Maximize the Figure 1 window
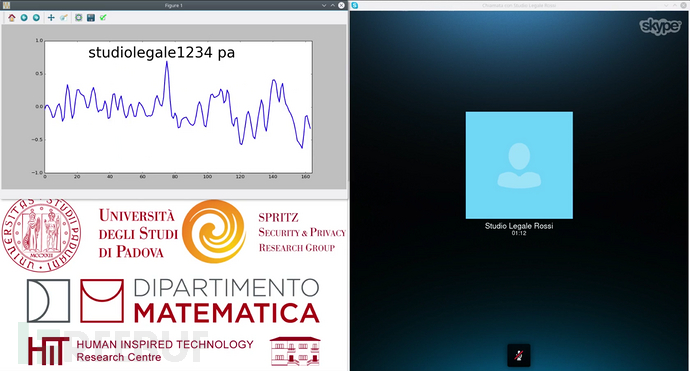Viewport: 690px width, 371px height. click(333, 5)
